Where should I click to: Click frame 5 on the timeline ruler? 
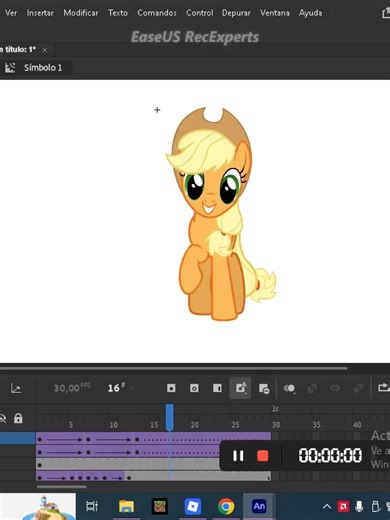pos(71,425)
